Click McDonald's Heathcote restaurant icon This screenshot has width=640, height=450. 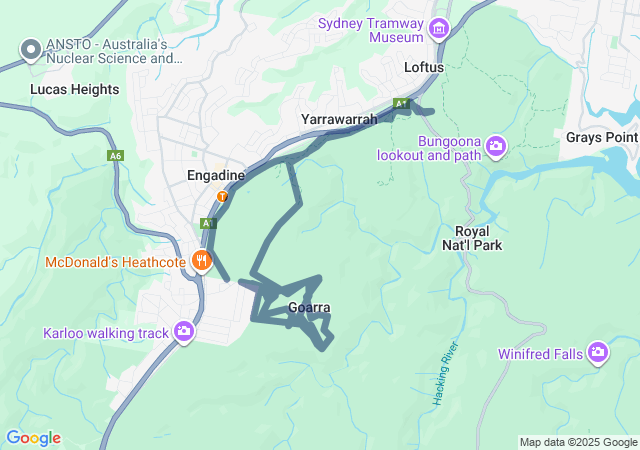pos(201,260)
